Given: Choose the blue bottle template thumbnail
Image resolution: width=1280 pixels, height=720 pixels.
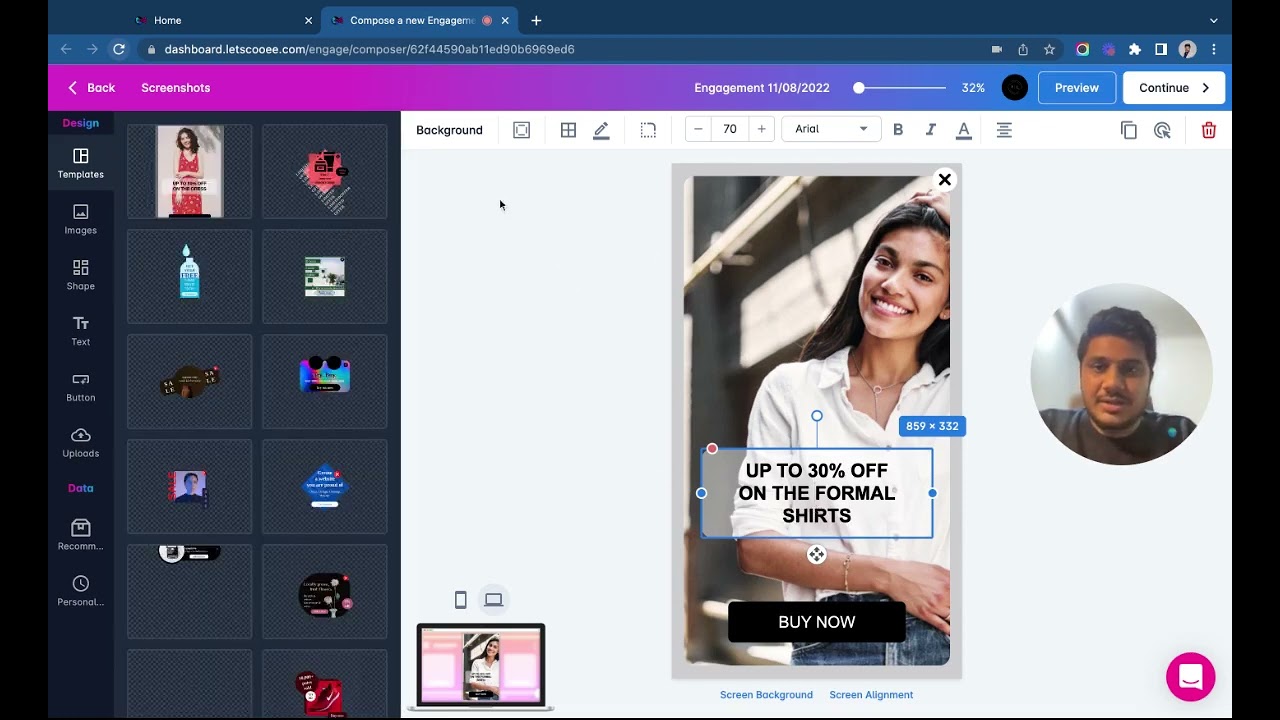Looking at the screenshot, I should 190,276.
